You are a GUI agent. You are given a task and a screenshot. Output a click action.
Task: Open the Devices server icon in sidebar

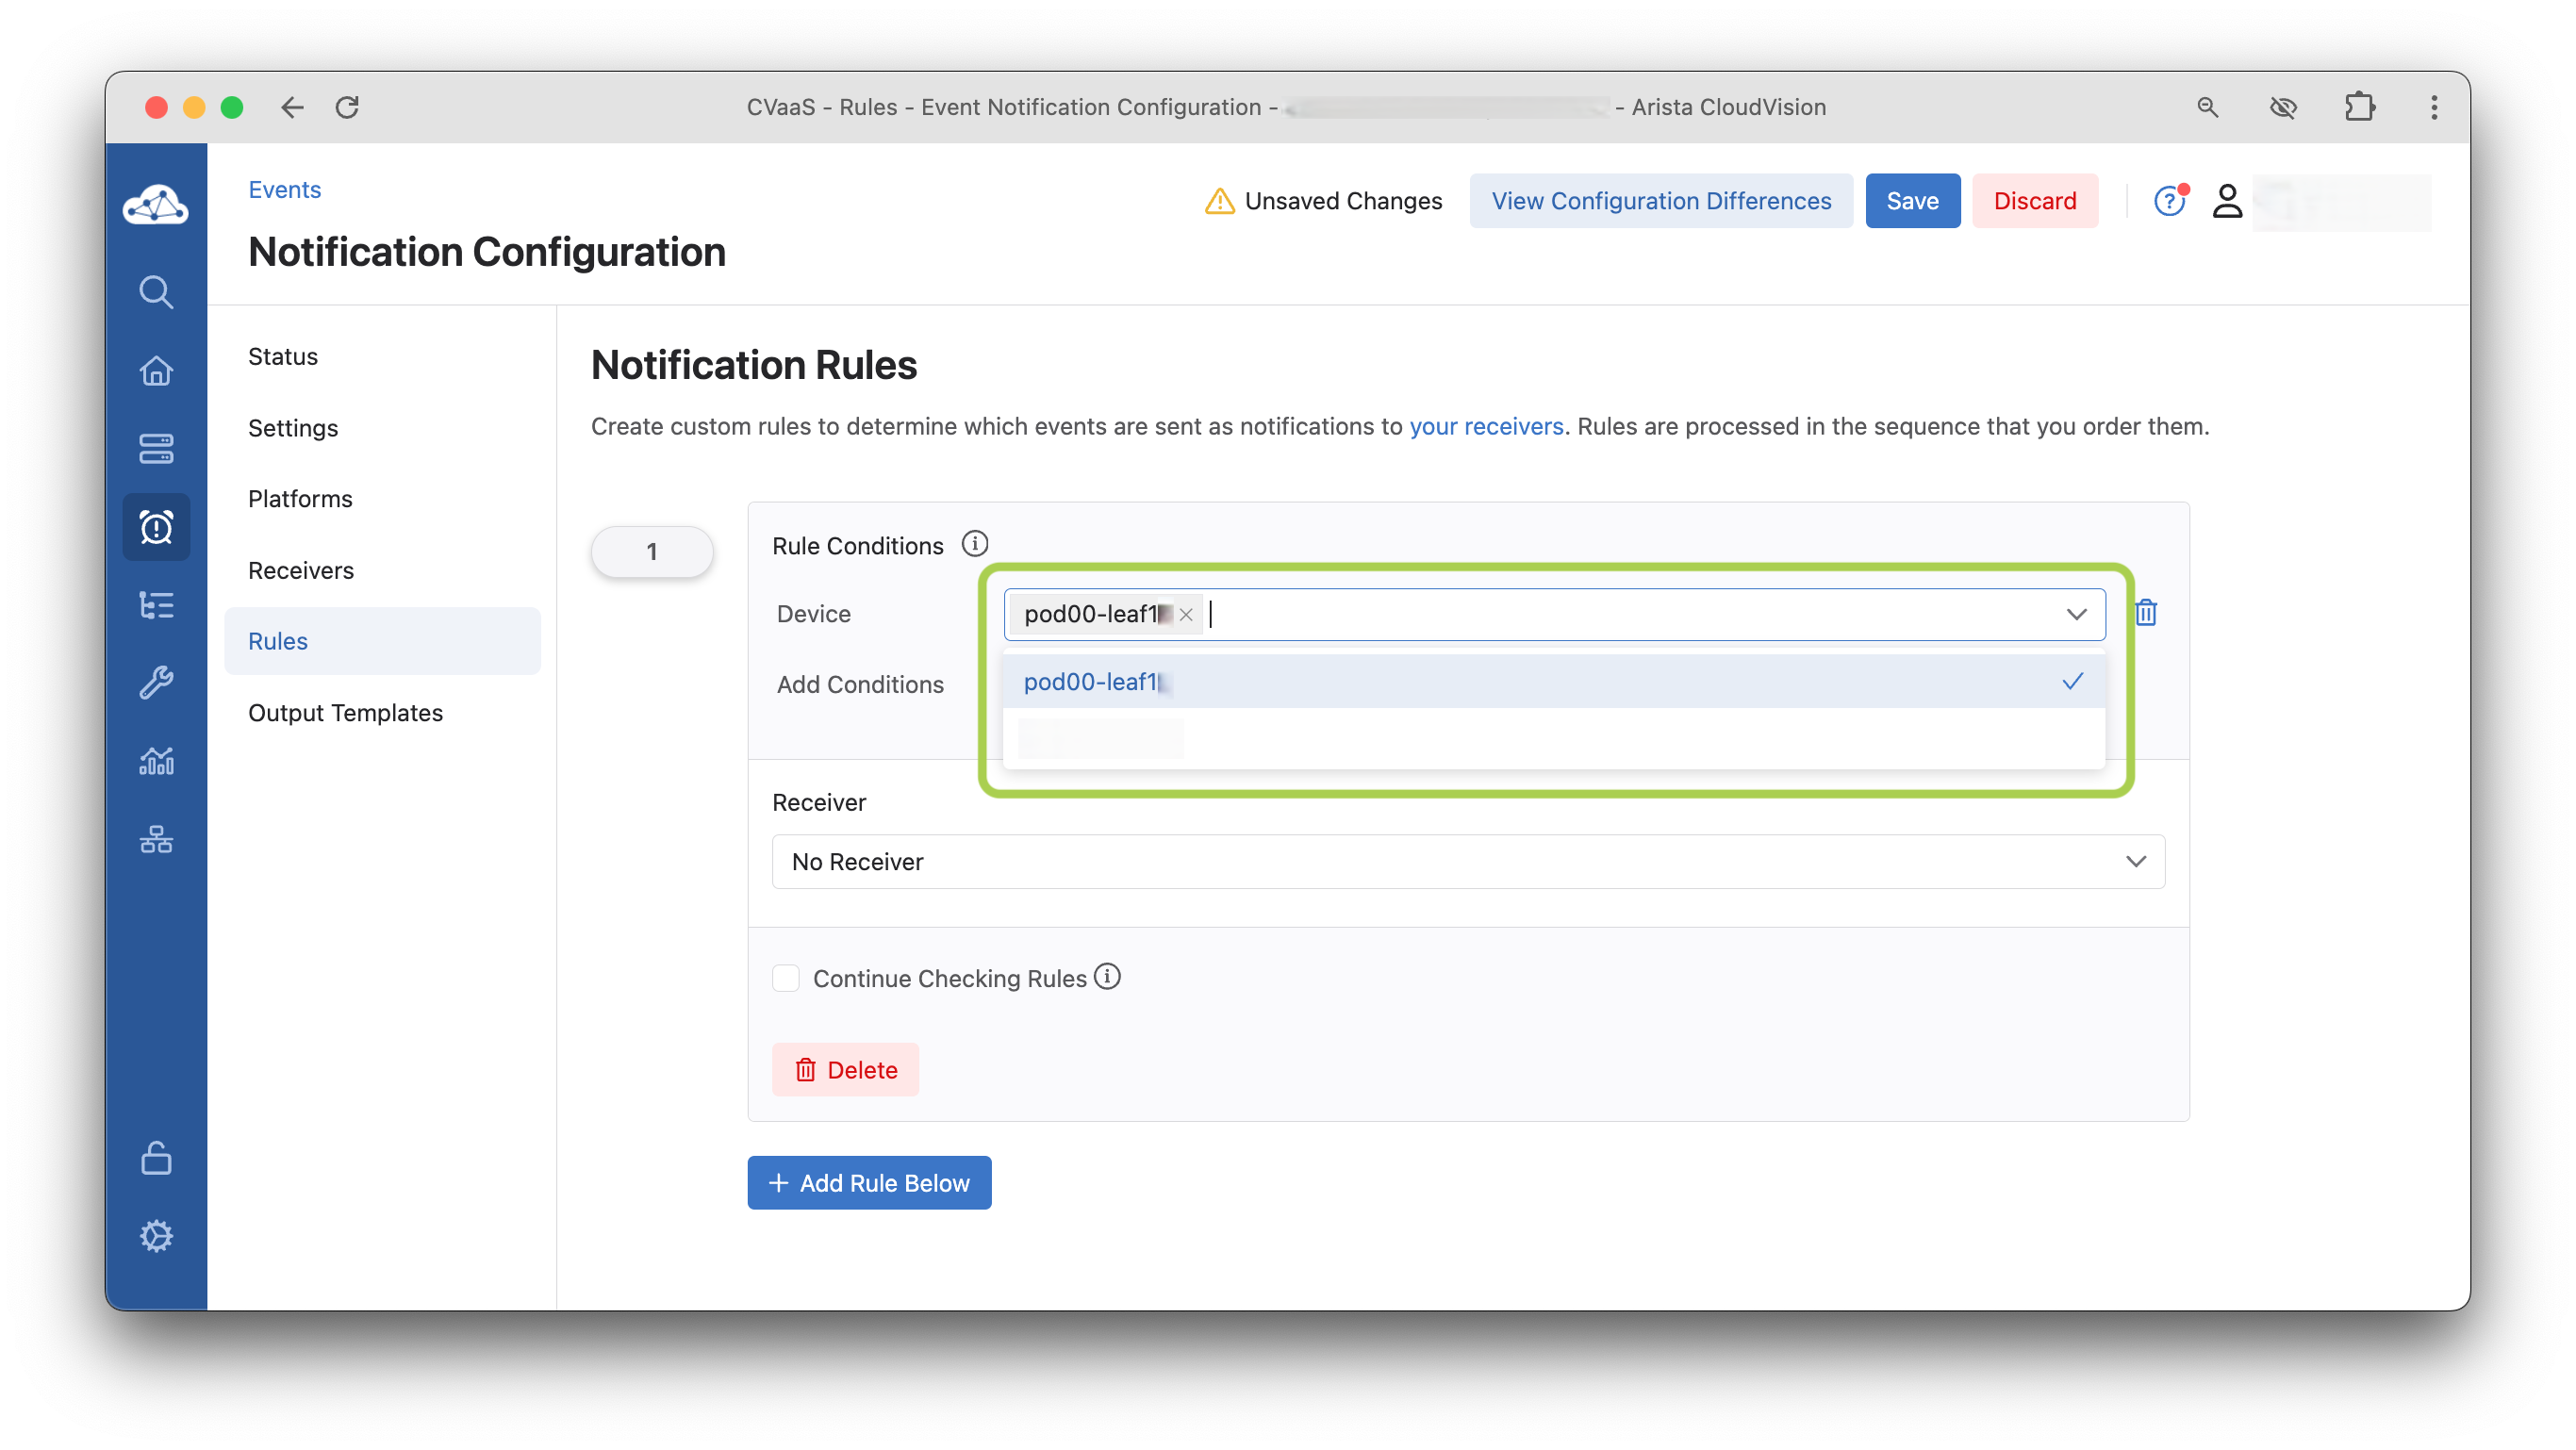[x=156, y=449]
